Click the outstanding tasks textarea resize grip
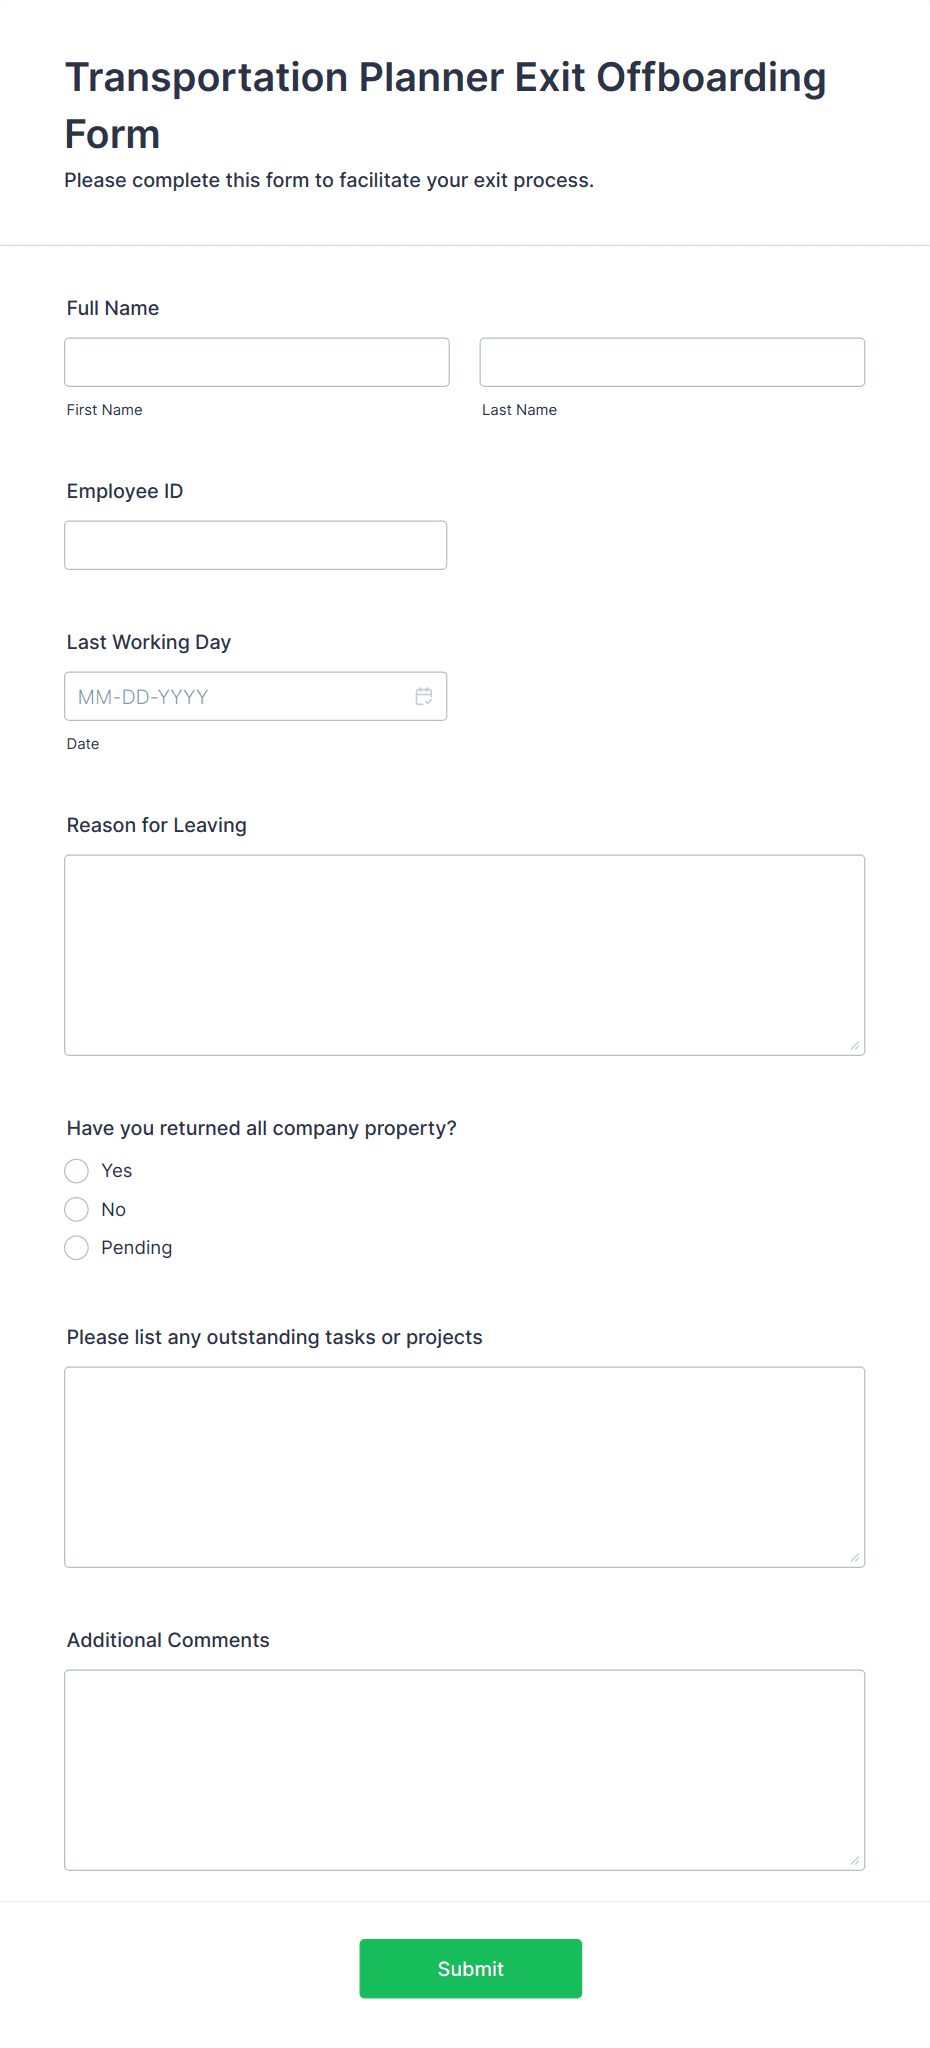Image resolution: width=930 pixels, height=2048 pixels. [x=855, y=1558]
